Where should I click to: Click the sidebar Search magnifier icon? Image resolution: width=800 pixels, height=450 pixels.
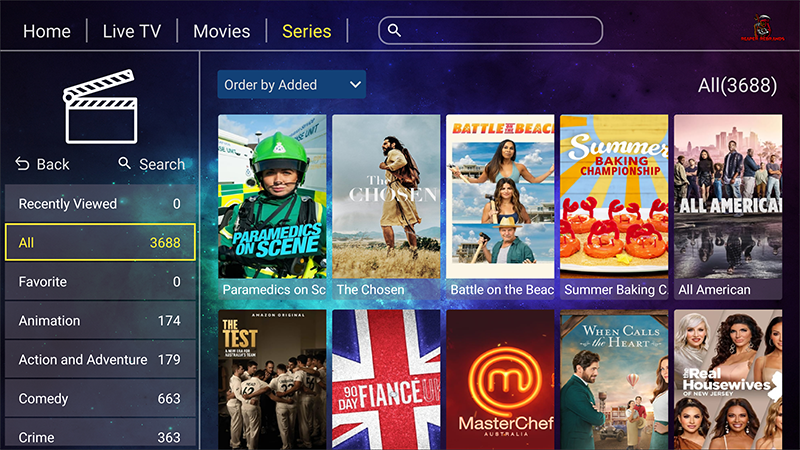[124, 163]
